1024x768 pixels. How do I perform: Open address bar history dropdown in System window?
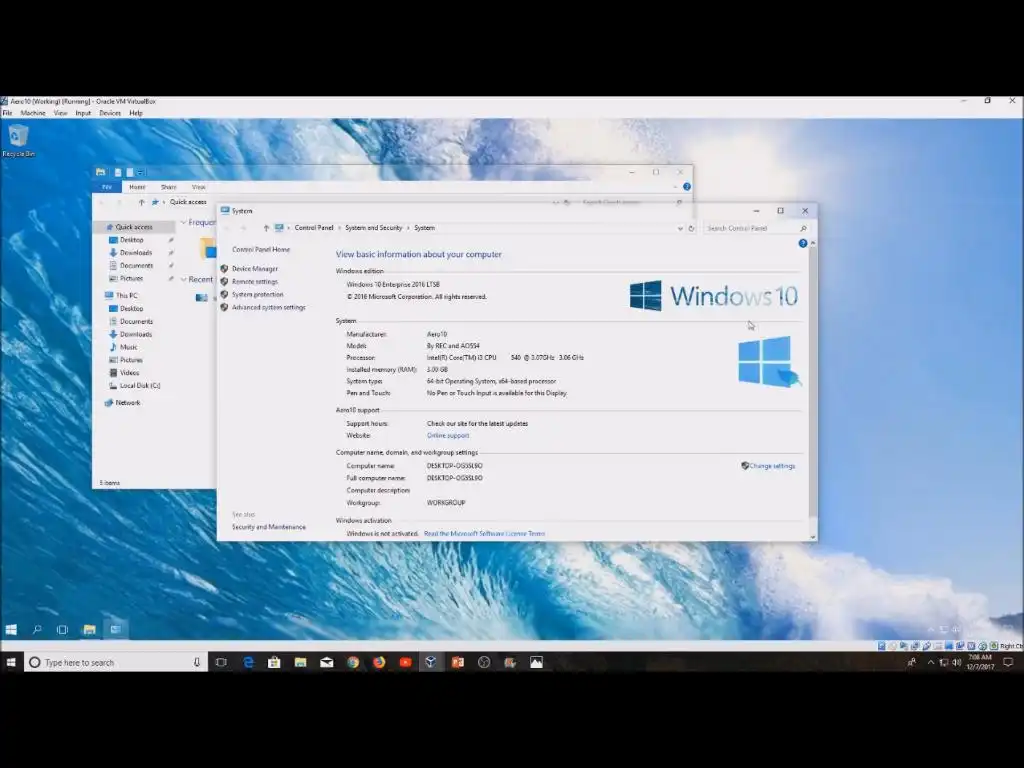click(680, 229)
